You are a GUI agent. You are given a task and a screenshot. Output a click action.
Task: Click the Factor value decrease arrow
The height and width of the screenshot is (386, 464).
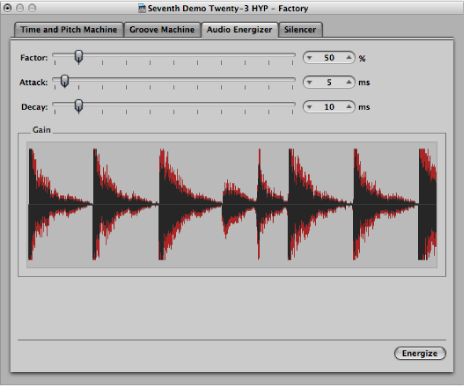point(309,58)
